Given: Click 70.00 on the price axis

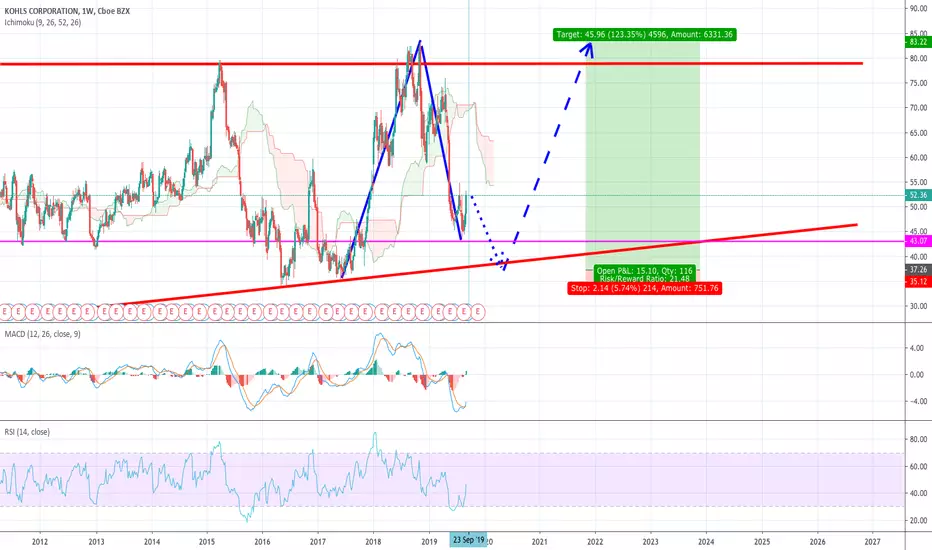Looking at the screenshot, I should [918, 108].
